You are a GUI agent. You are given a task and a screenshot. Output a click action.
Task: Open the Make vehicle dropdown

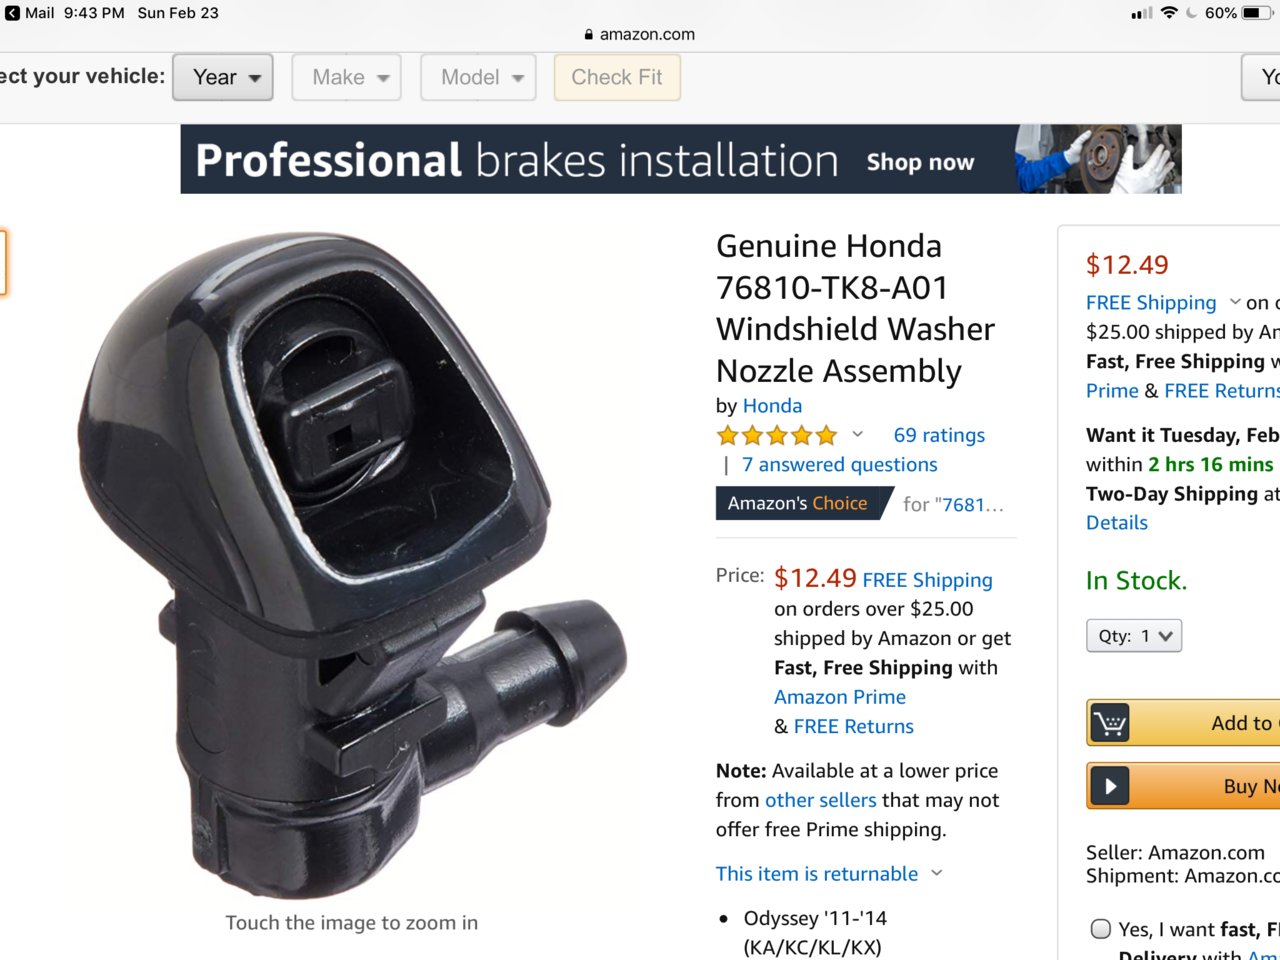pyautogui.click(x=347, y=77)
